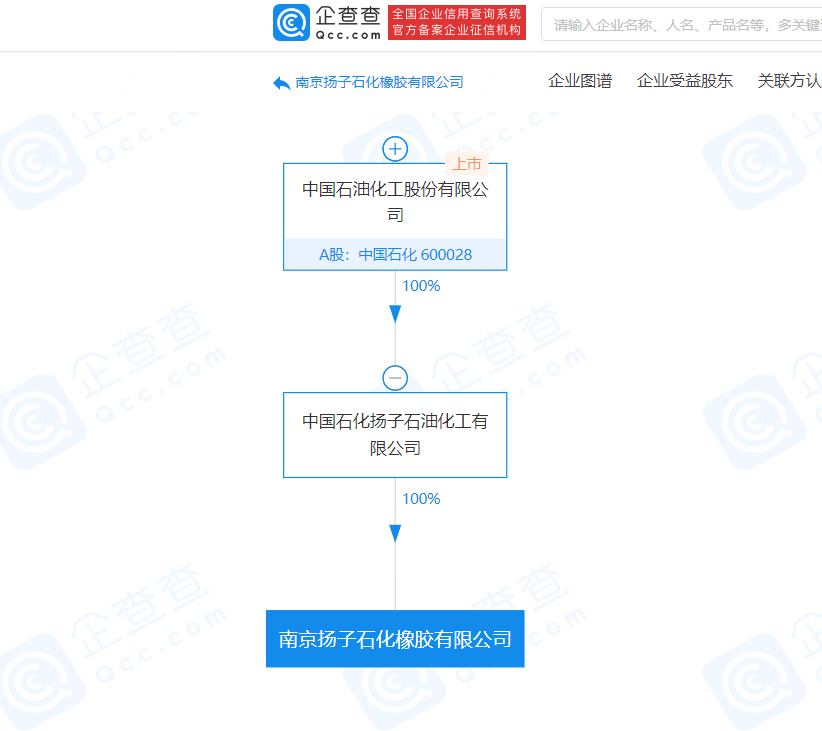Click the 100% label below 中国石化扬子石油化工有限公司
The height and width of the screenshot is (731, 822).
421,499
